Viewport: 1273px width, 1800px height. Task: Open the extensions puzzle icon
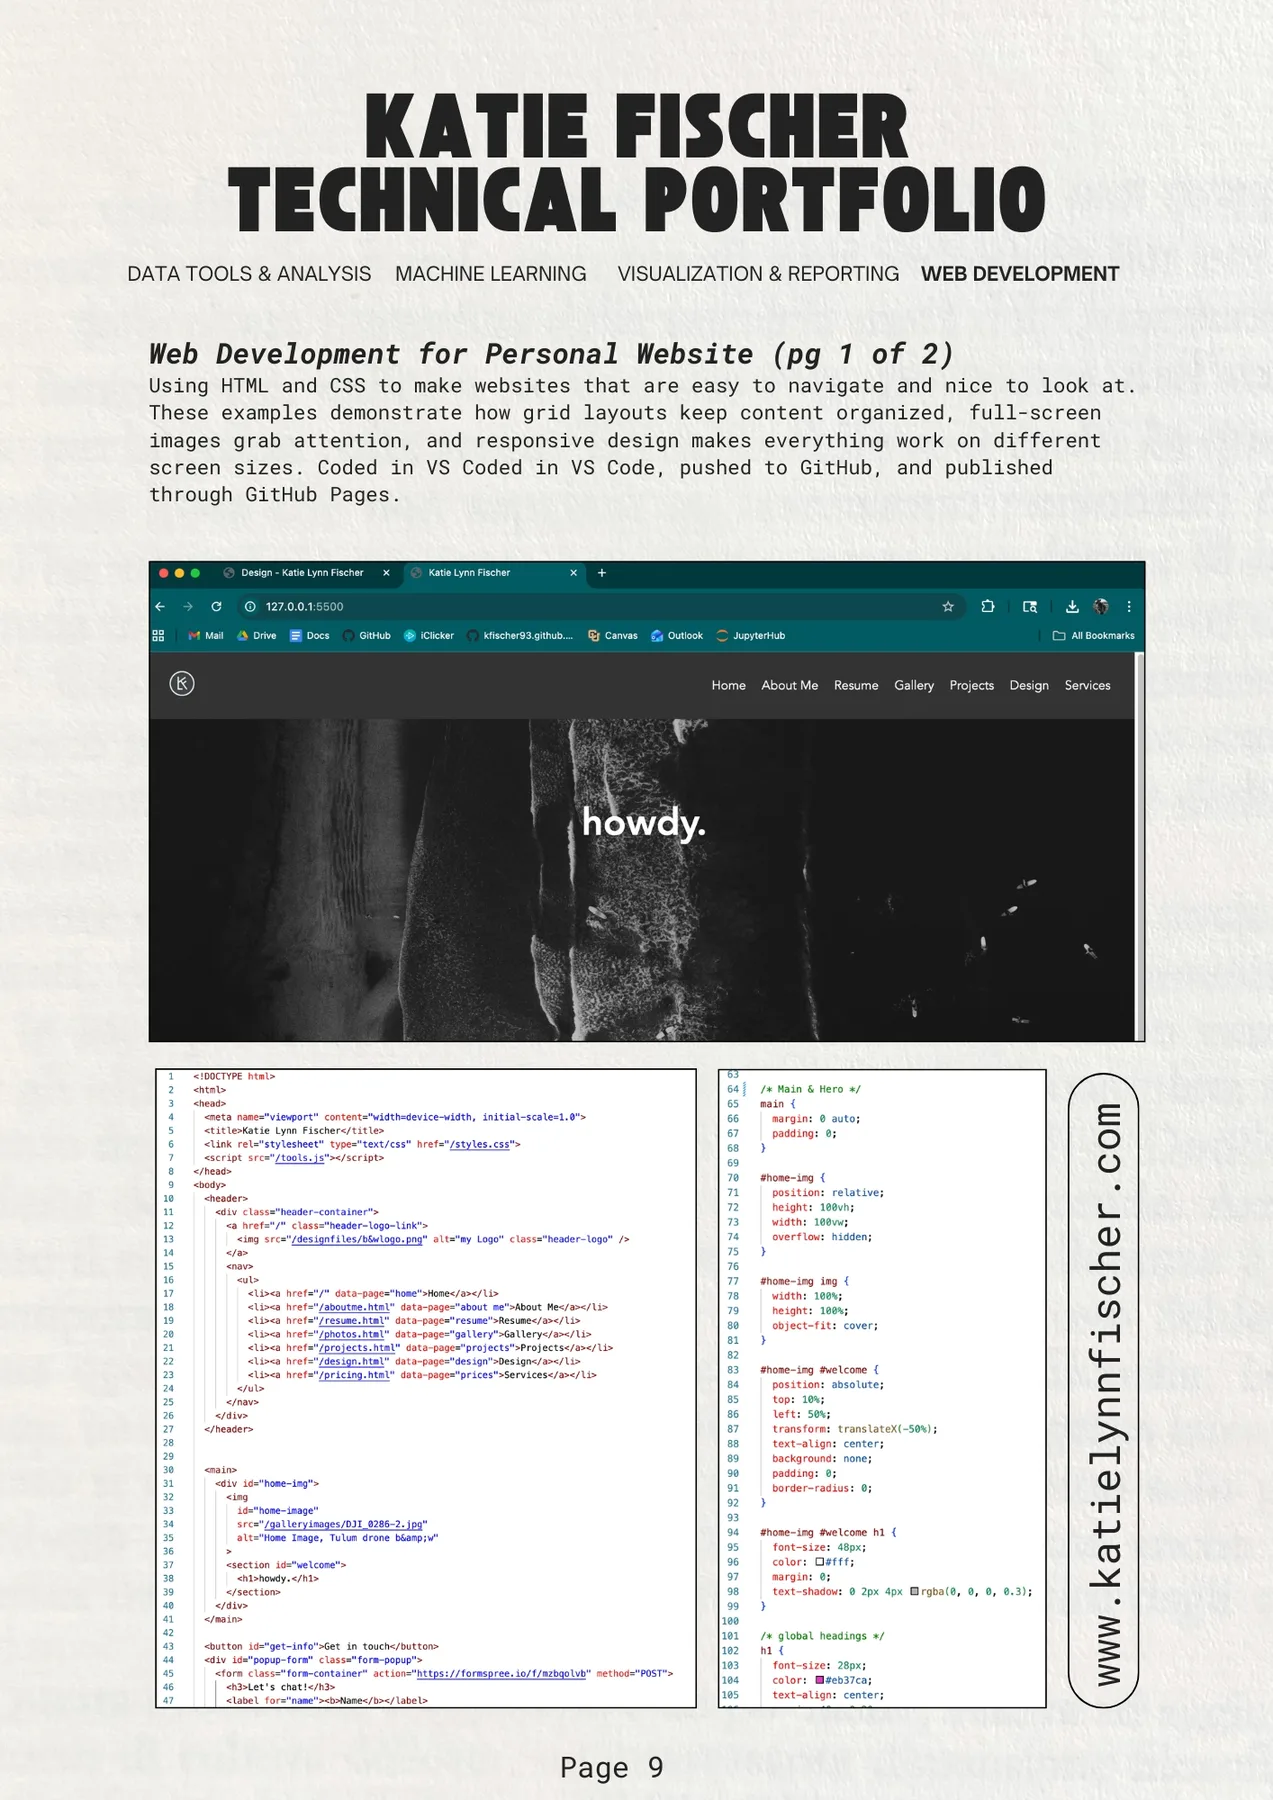tap(988, 606)
